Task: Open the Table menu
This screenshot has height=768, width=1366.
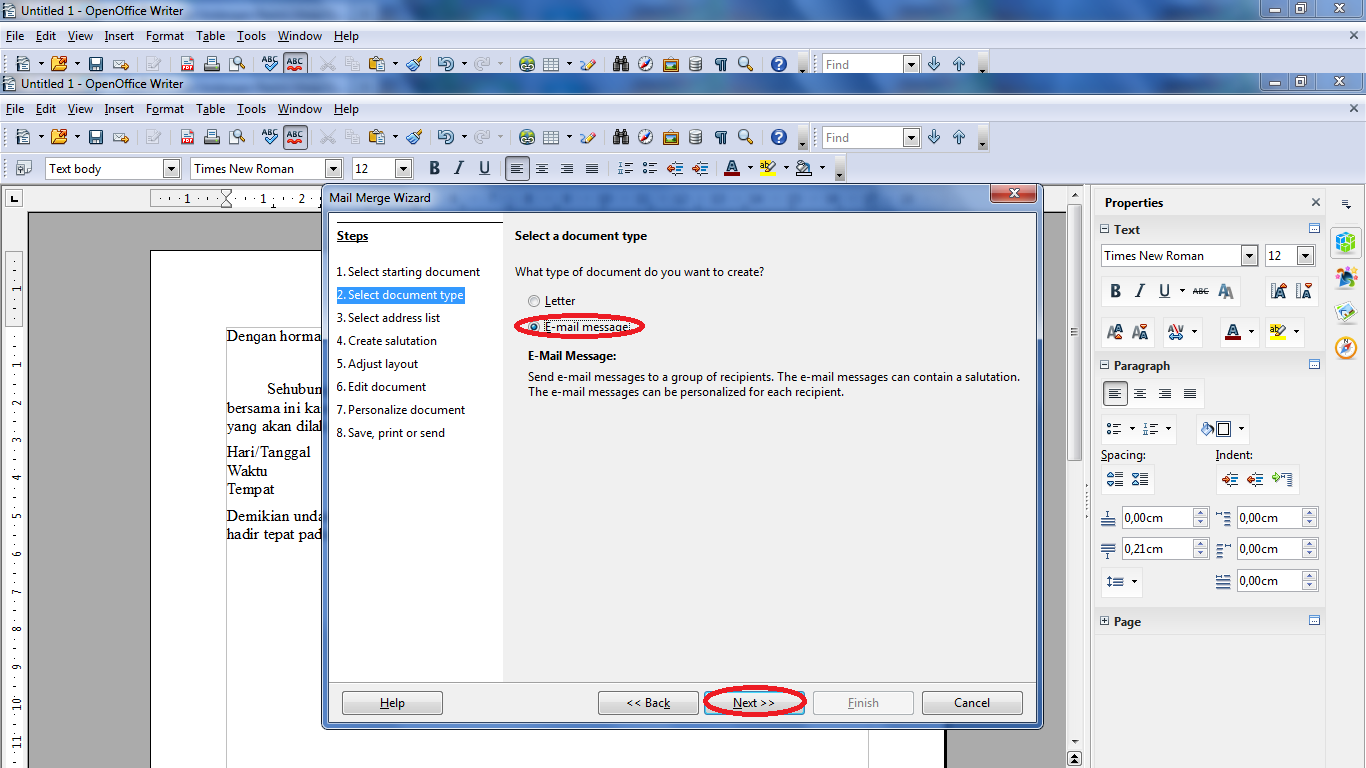Action: click(x=210, y=108)
